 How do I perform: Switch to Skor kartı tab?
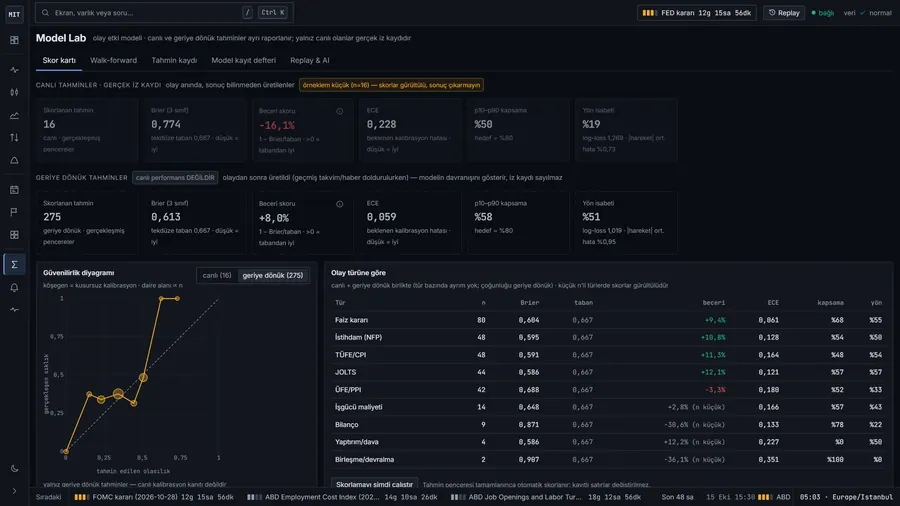tap(59, 60)
